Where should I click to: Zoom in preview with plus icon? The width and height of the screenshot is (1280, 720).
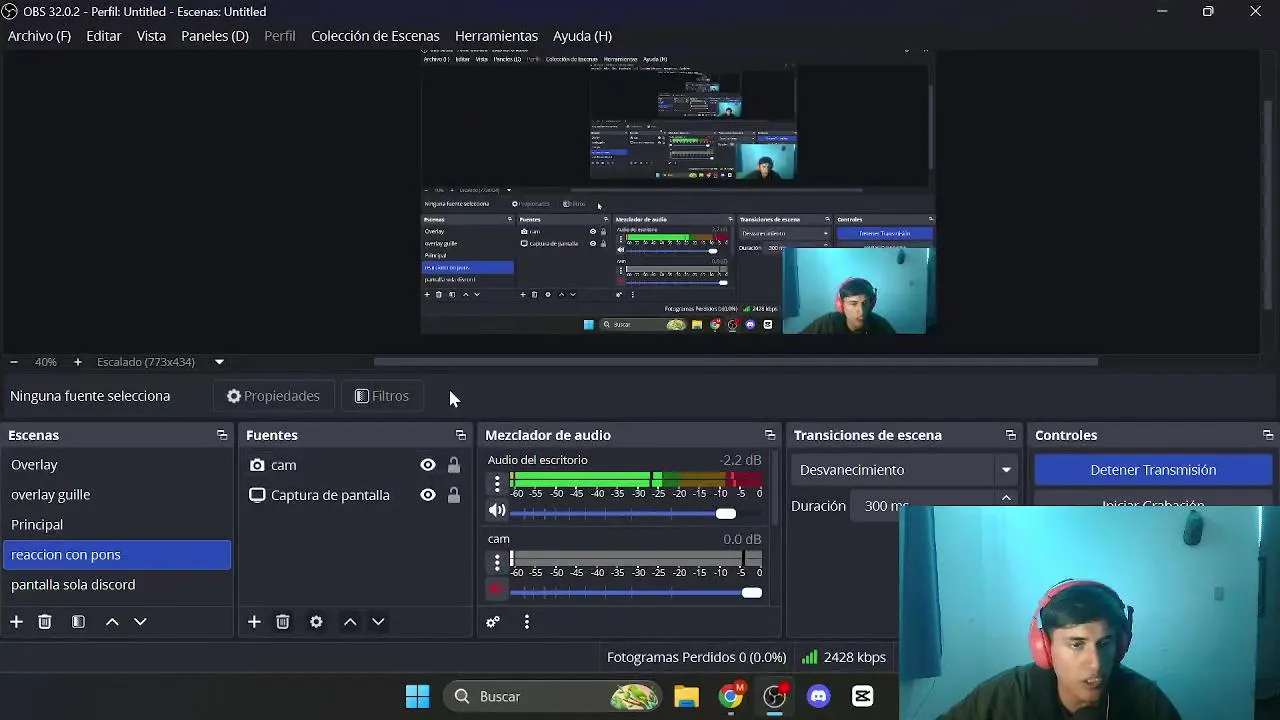pos(77,362)
